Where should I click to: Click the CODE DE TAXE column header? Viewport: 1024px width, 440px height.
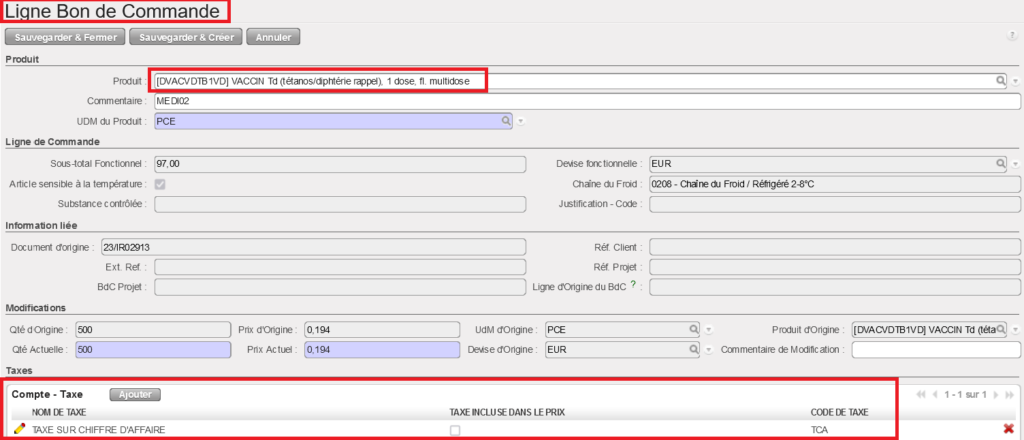click(x=839, y=412)
